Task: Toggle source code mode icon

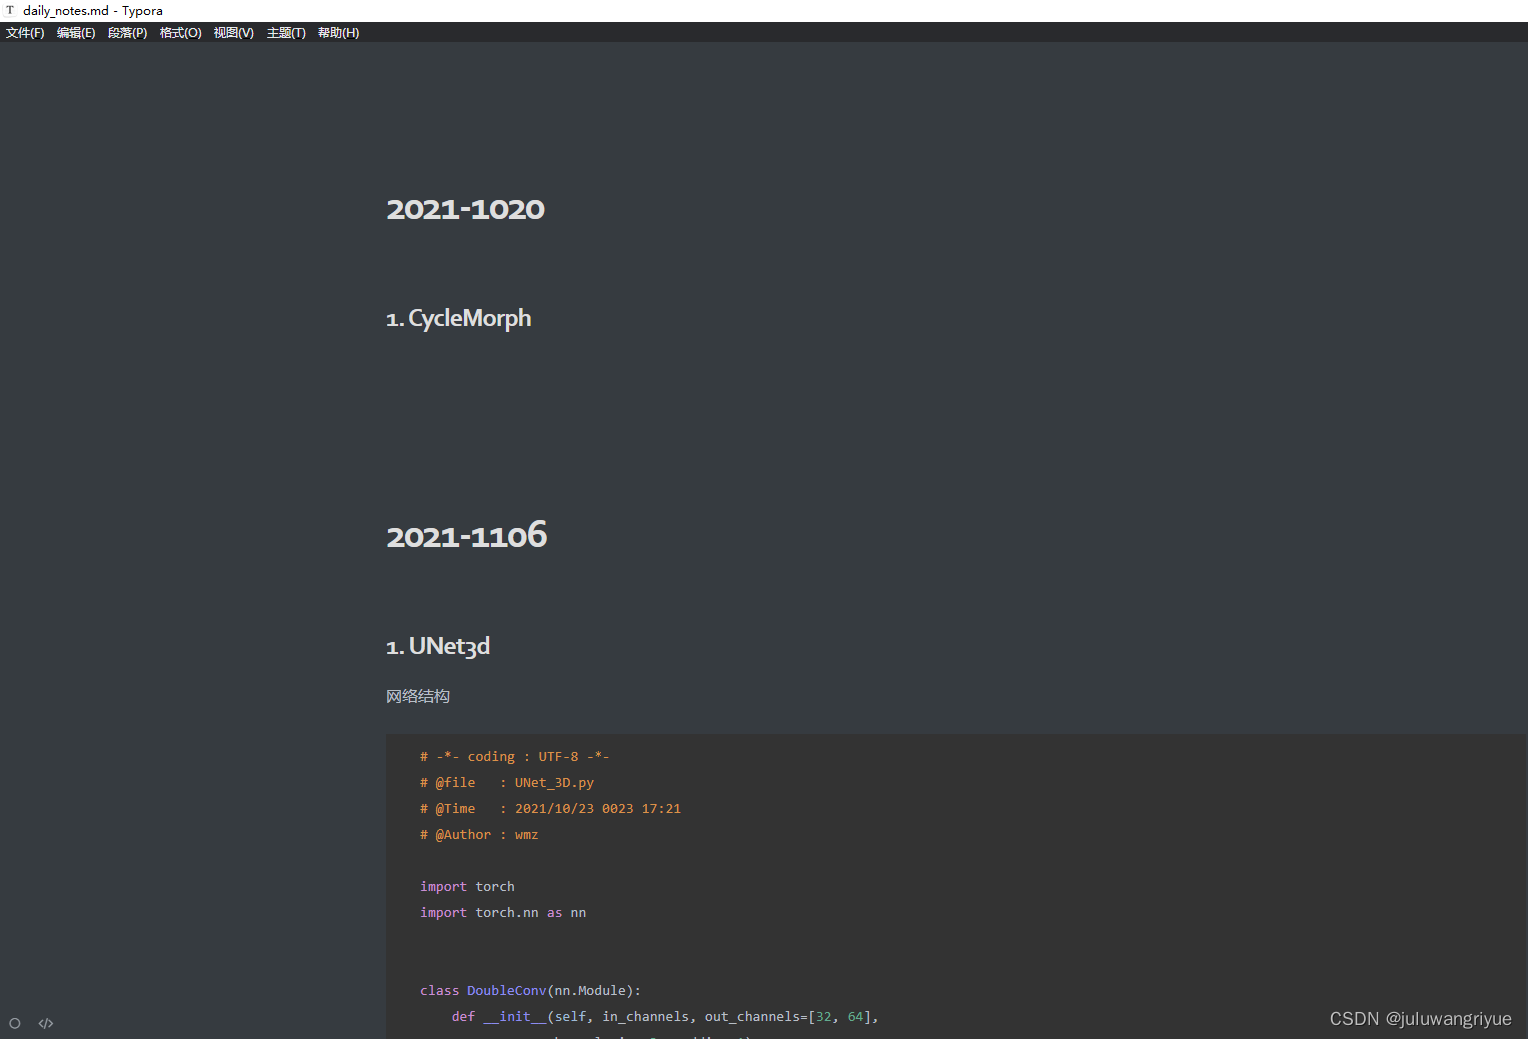Action: tap(46, 1023)
